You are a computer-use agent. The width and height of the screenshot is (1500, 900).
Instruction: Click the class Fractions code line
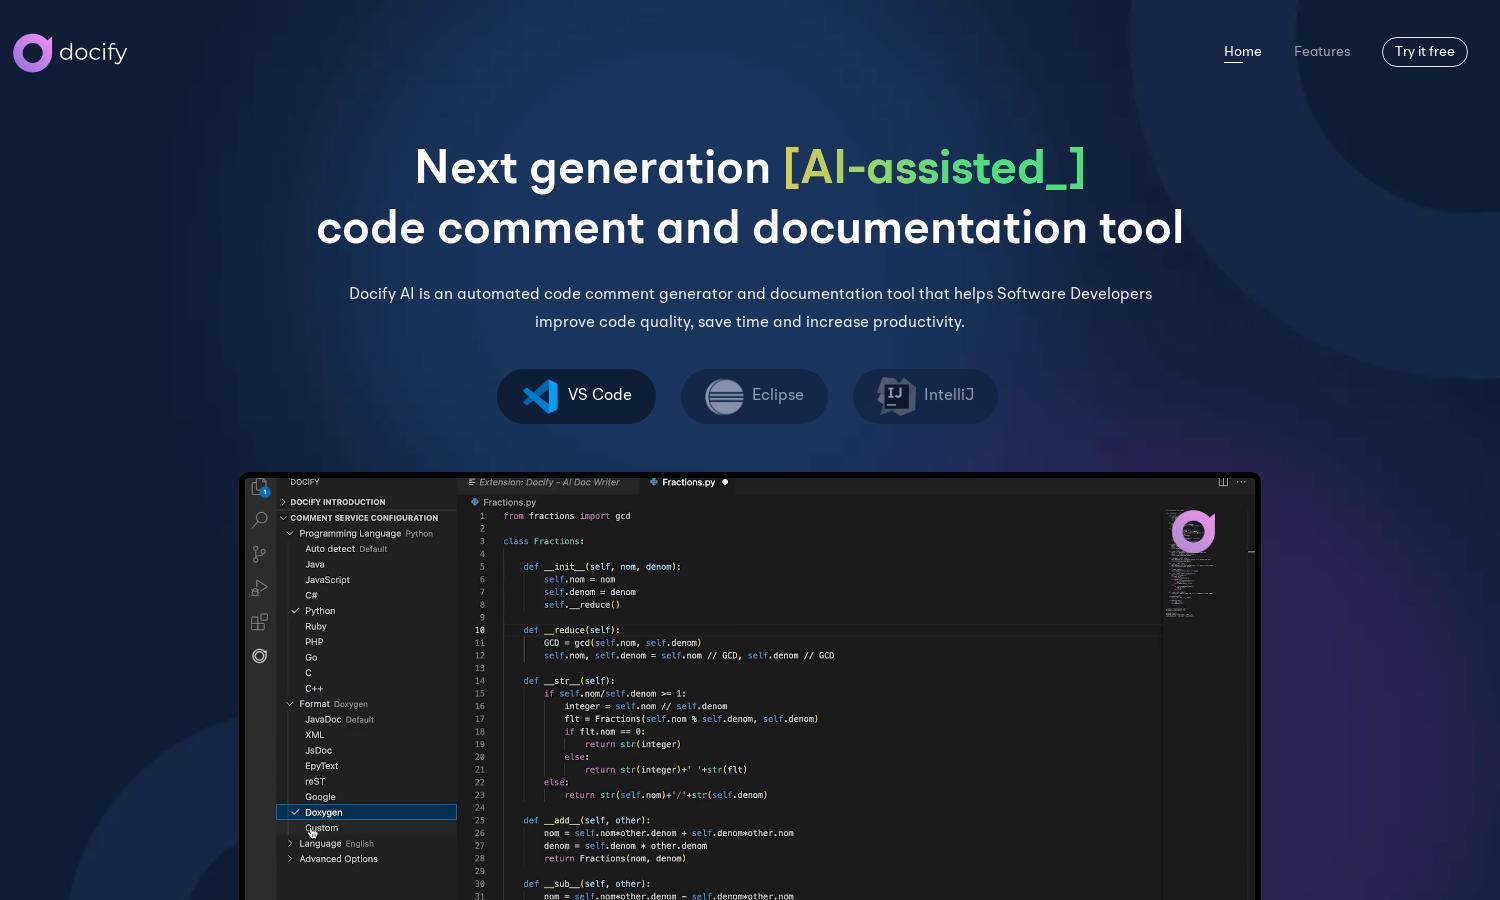[544, 542]
